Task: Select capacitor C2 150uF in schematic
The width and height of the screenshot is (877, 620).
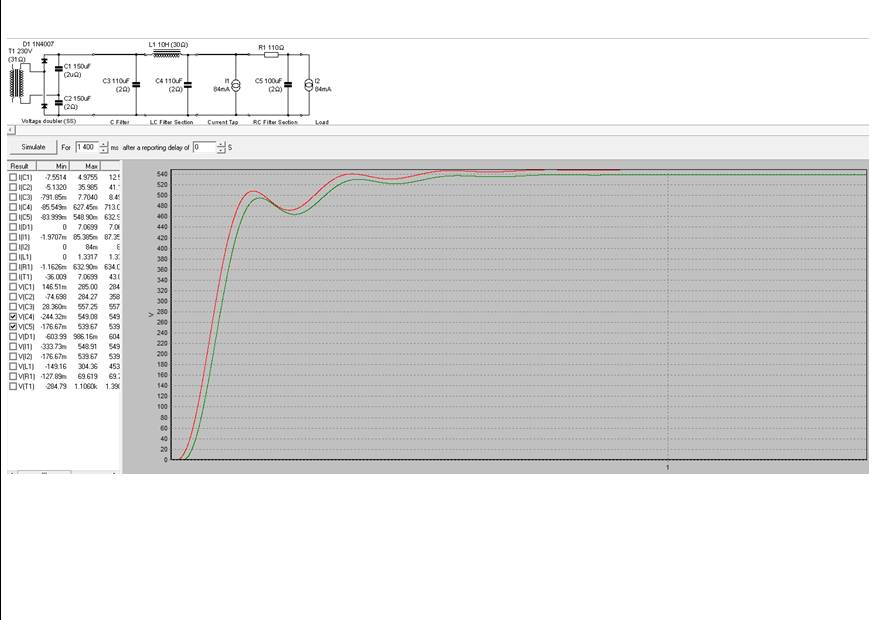Action: (x=59, y=103)
